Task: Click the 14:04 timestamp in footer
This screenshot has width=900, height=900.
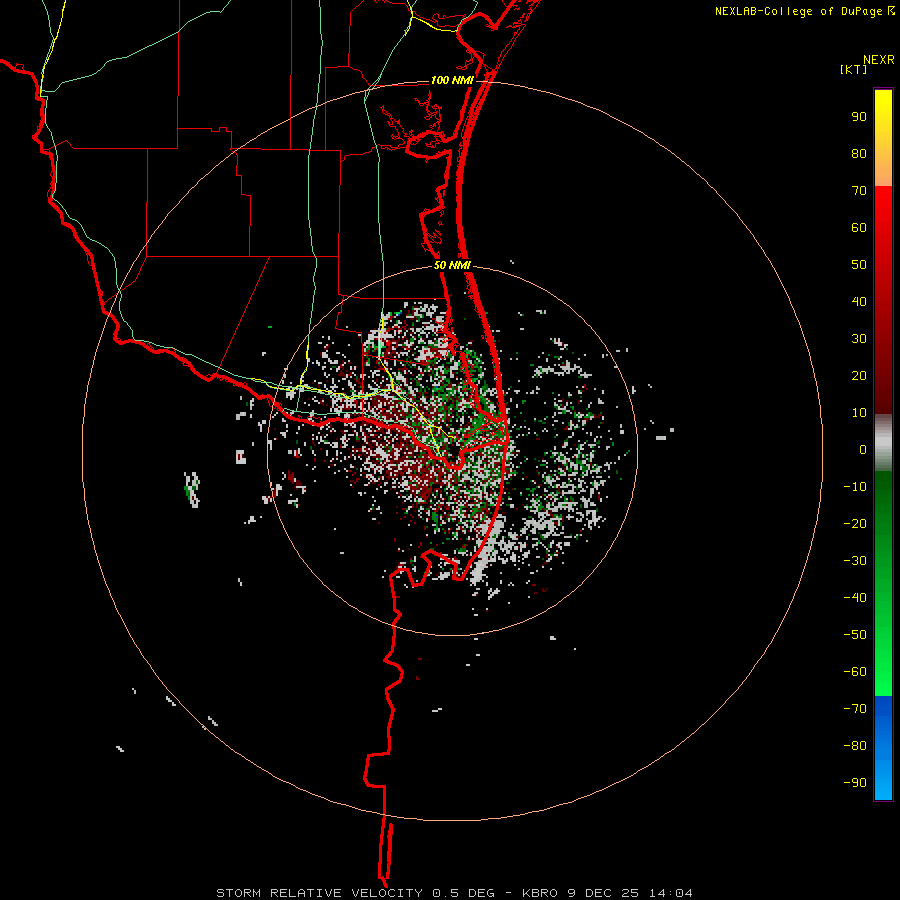Action: point(671,893)
